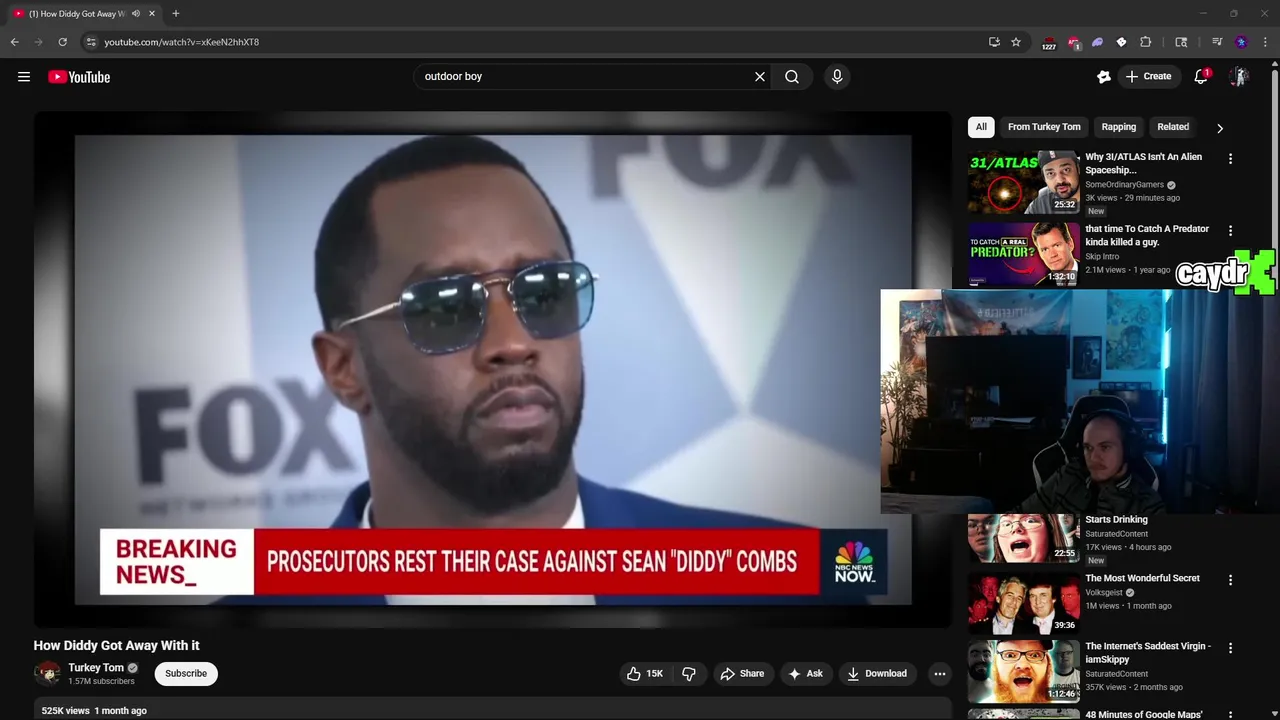Viewport: 1280px width, 720px height.
Task: Open the Chrome profile avatar
Action: tap(1241, 42)
